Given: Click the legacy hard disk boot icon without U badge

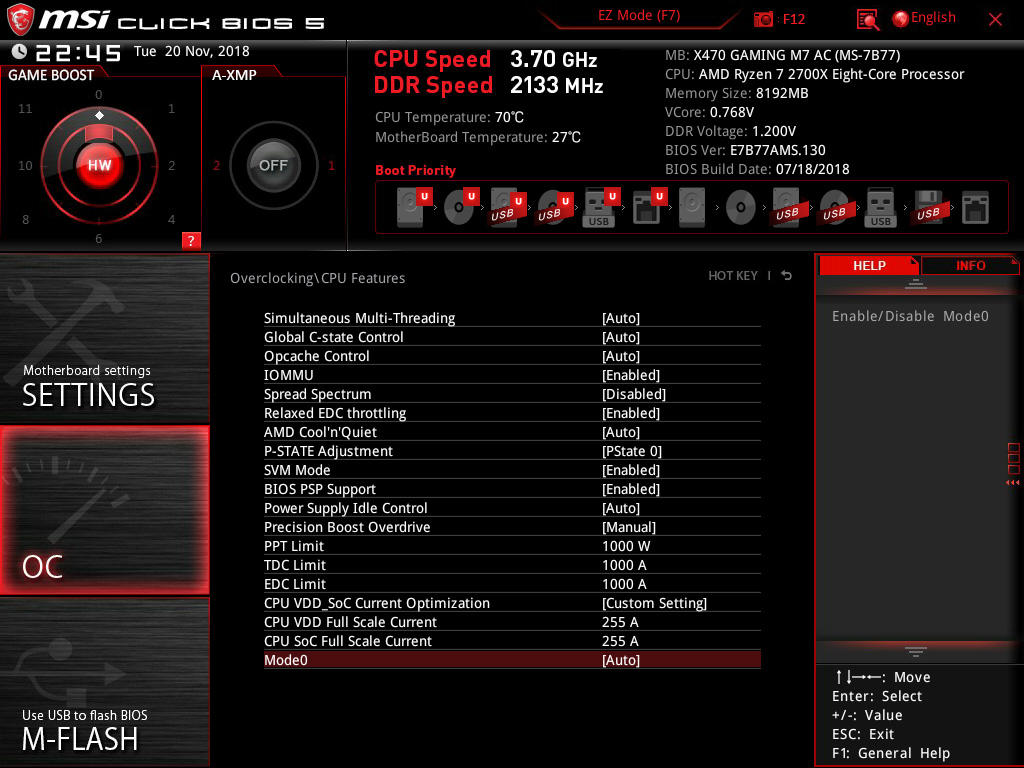Looking at the screenshot, I should tap(692, 207).
